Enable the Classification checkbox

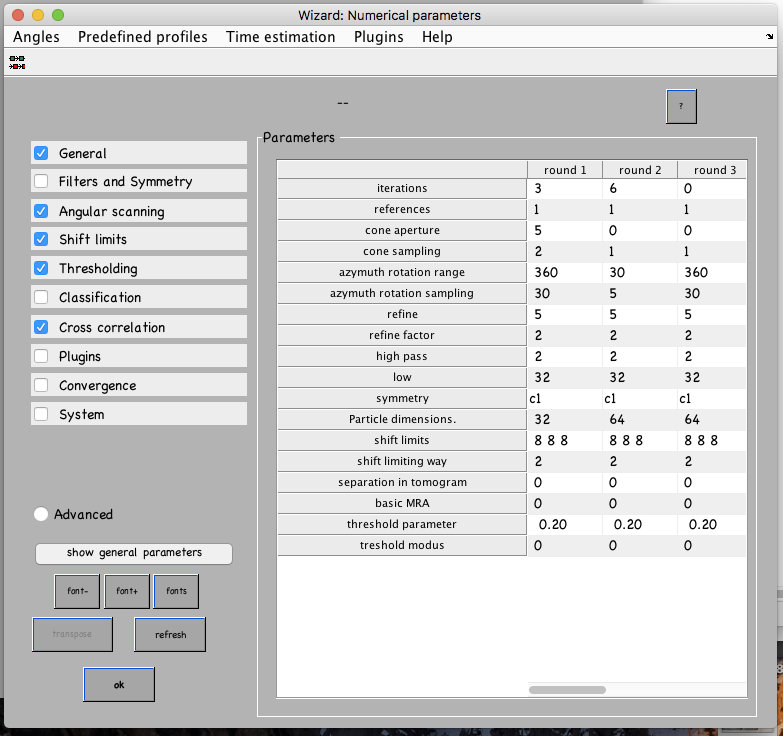[41, 297]
